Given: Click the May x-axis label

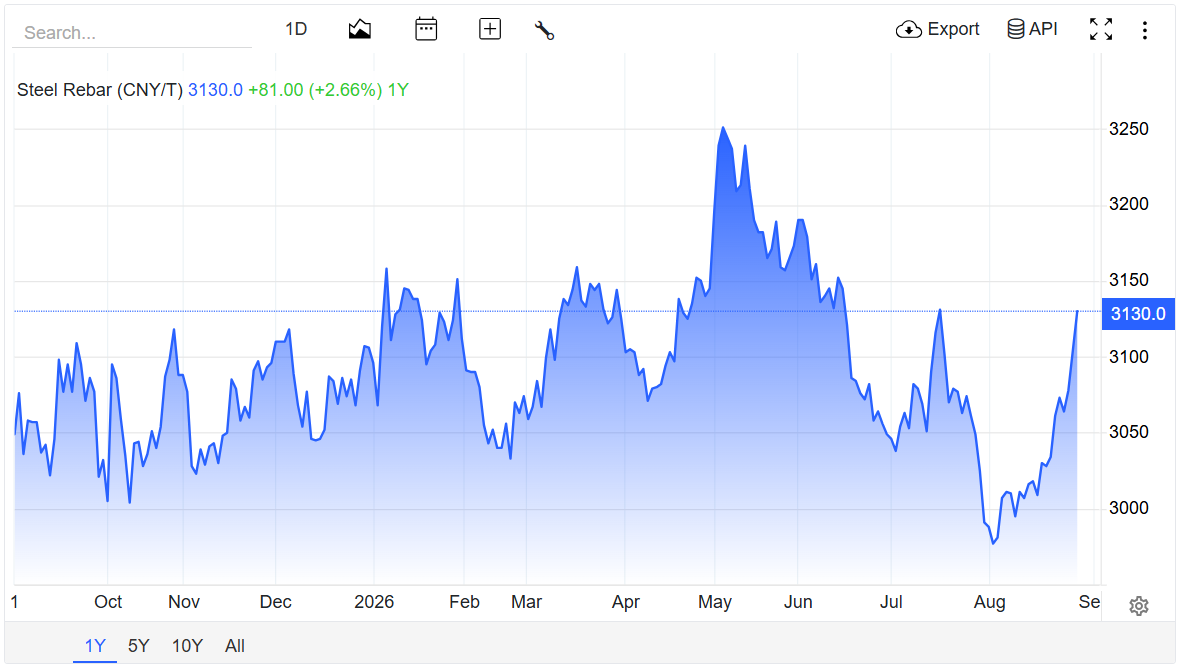Looking at the screenshot, I should tap(715, 602).
